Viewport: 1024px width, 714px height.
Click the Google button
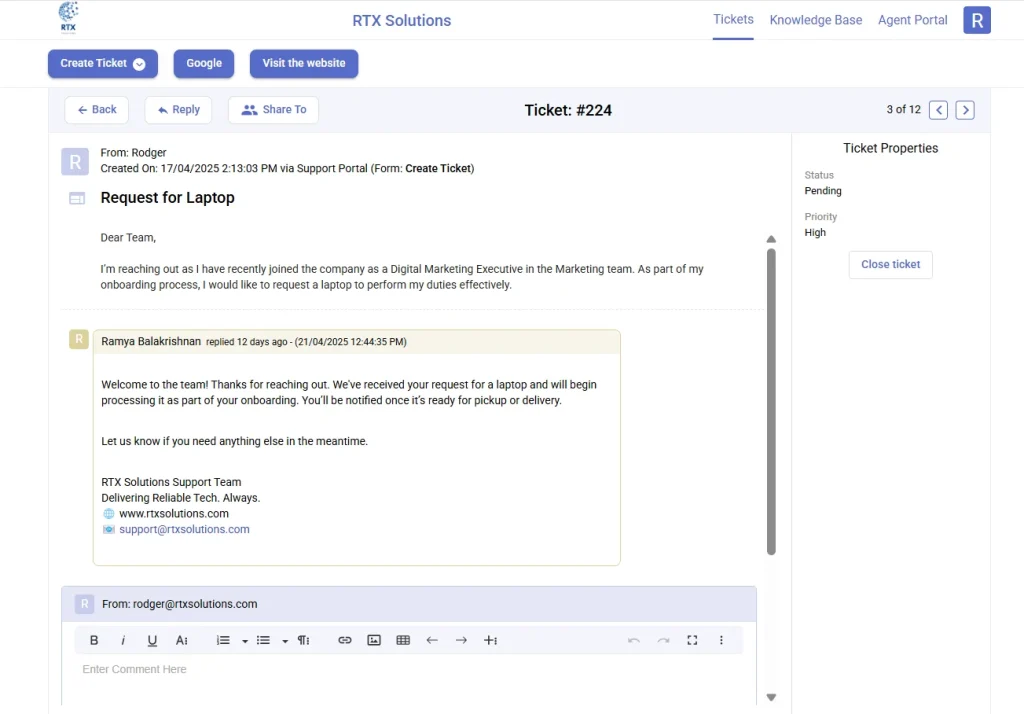point(204,63)
